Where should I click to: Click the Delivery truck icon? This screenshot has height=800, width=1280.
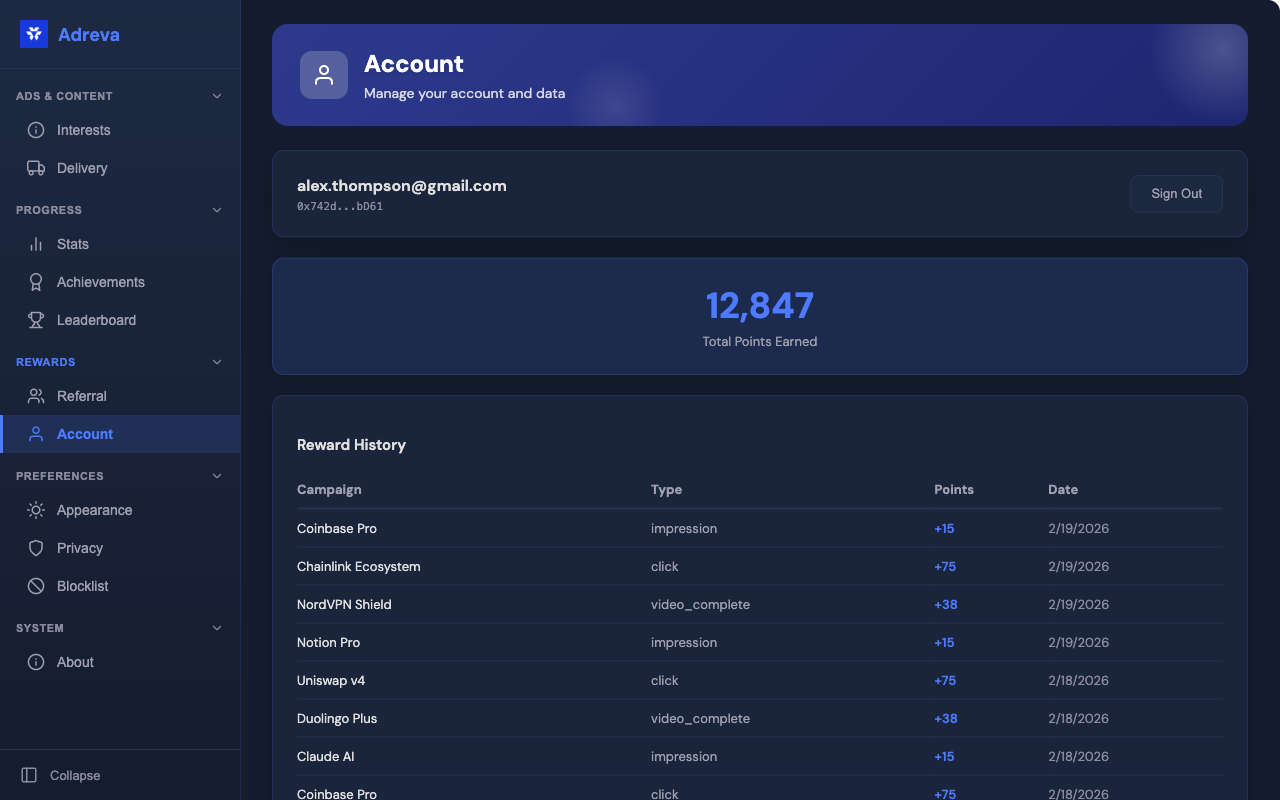click(36, 168)
